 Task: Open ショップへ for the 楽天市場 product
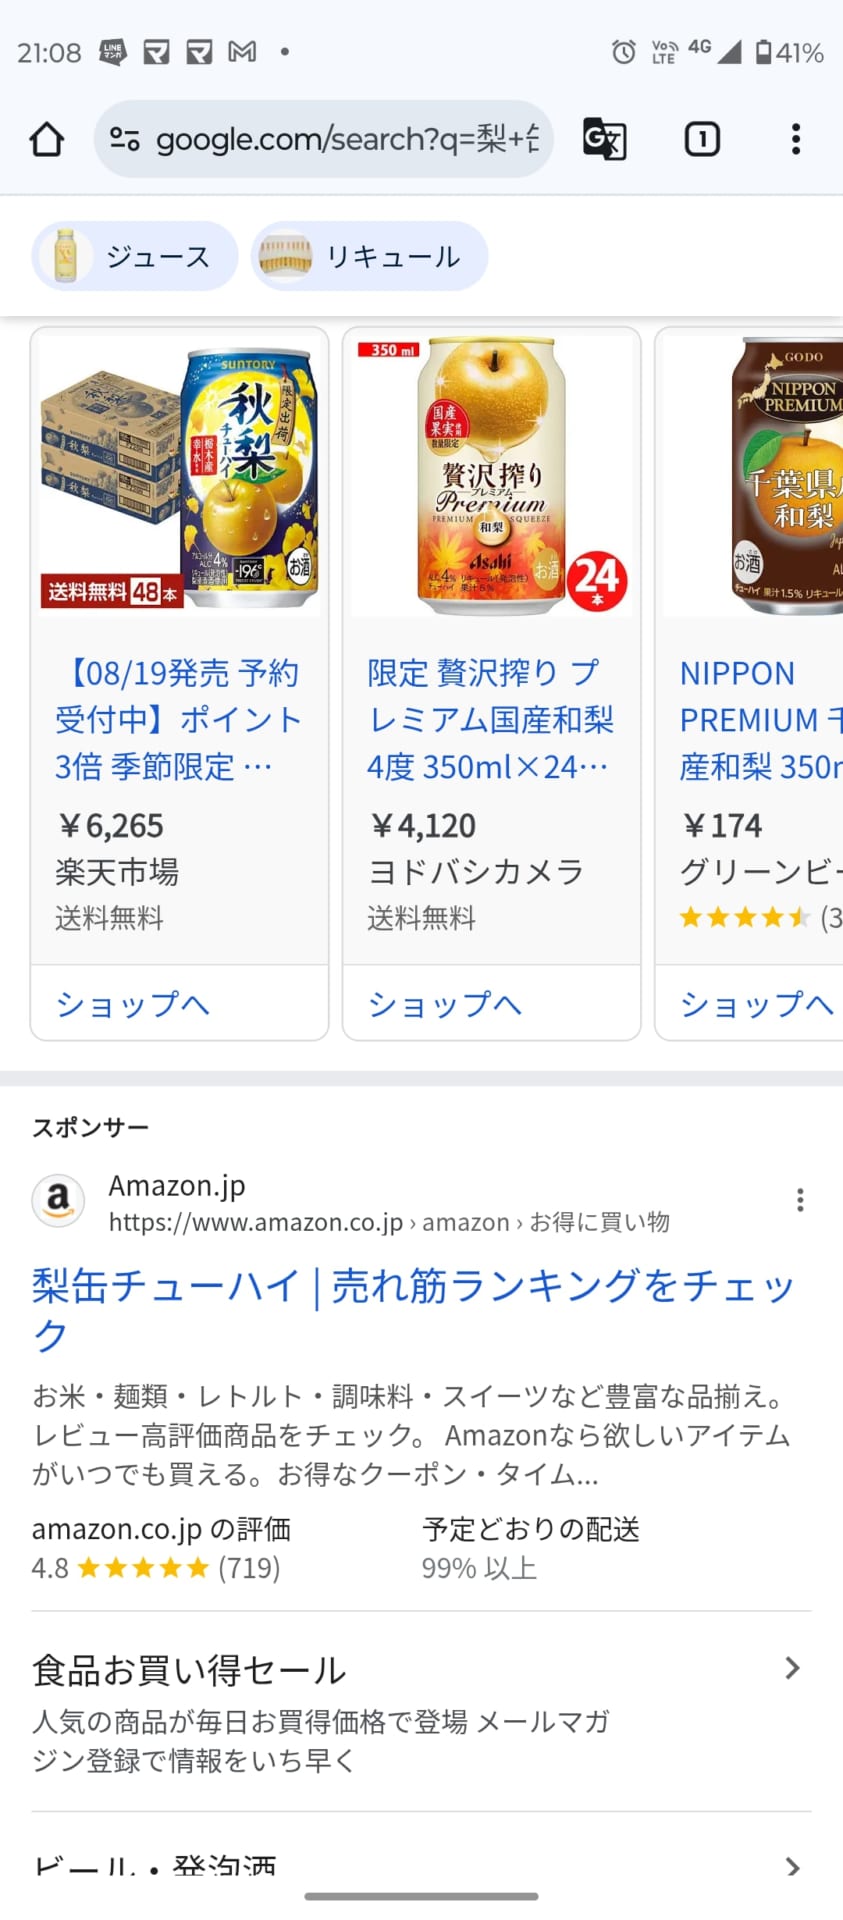point(133,1004)
